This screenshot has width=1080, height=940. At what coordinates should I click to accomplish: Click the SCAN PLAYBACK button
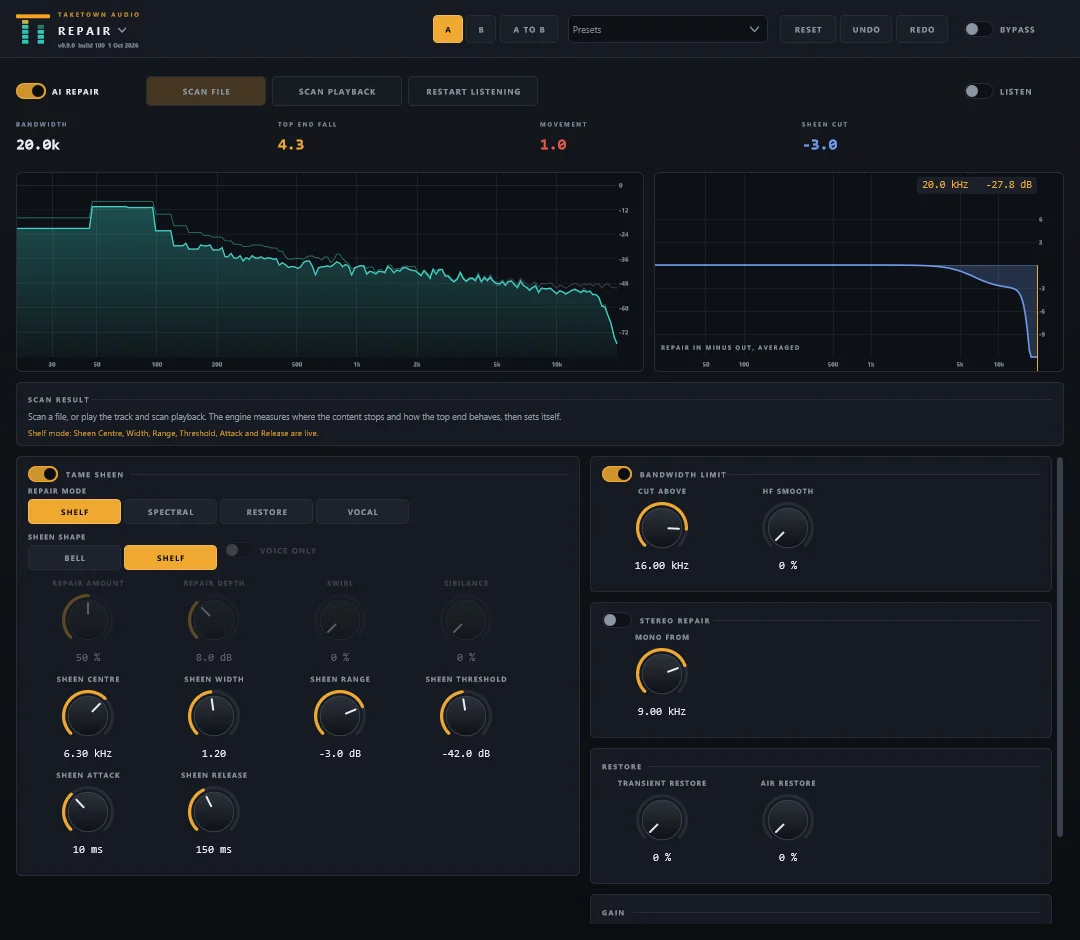337,92
